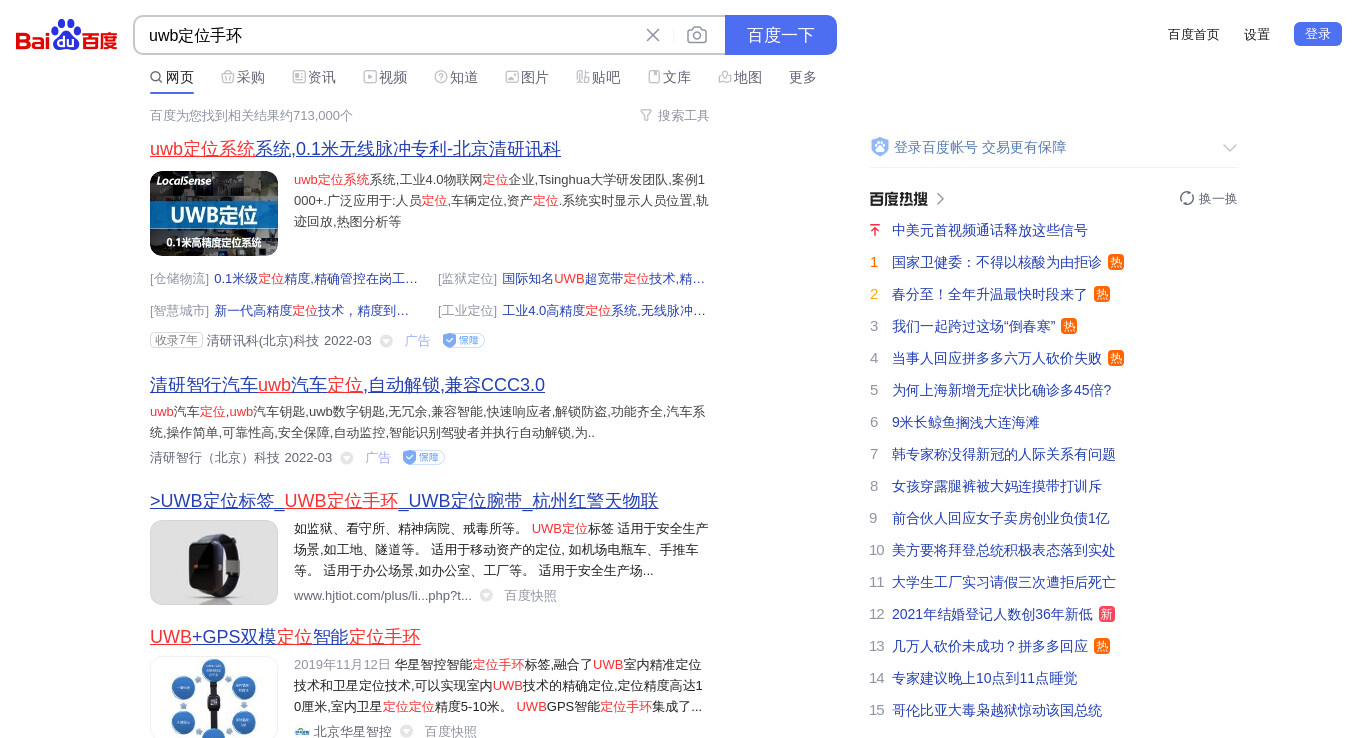Open 设置 menu in top right
The width and height of the screenshot is (1366, 738).
point(1257,34)
